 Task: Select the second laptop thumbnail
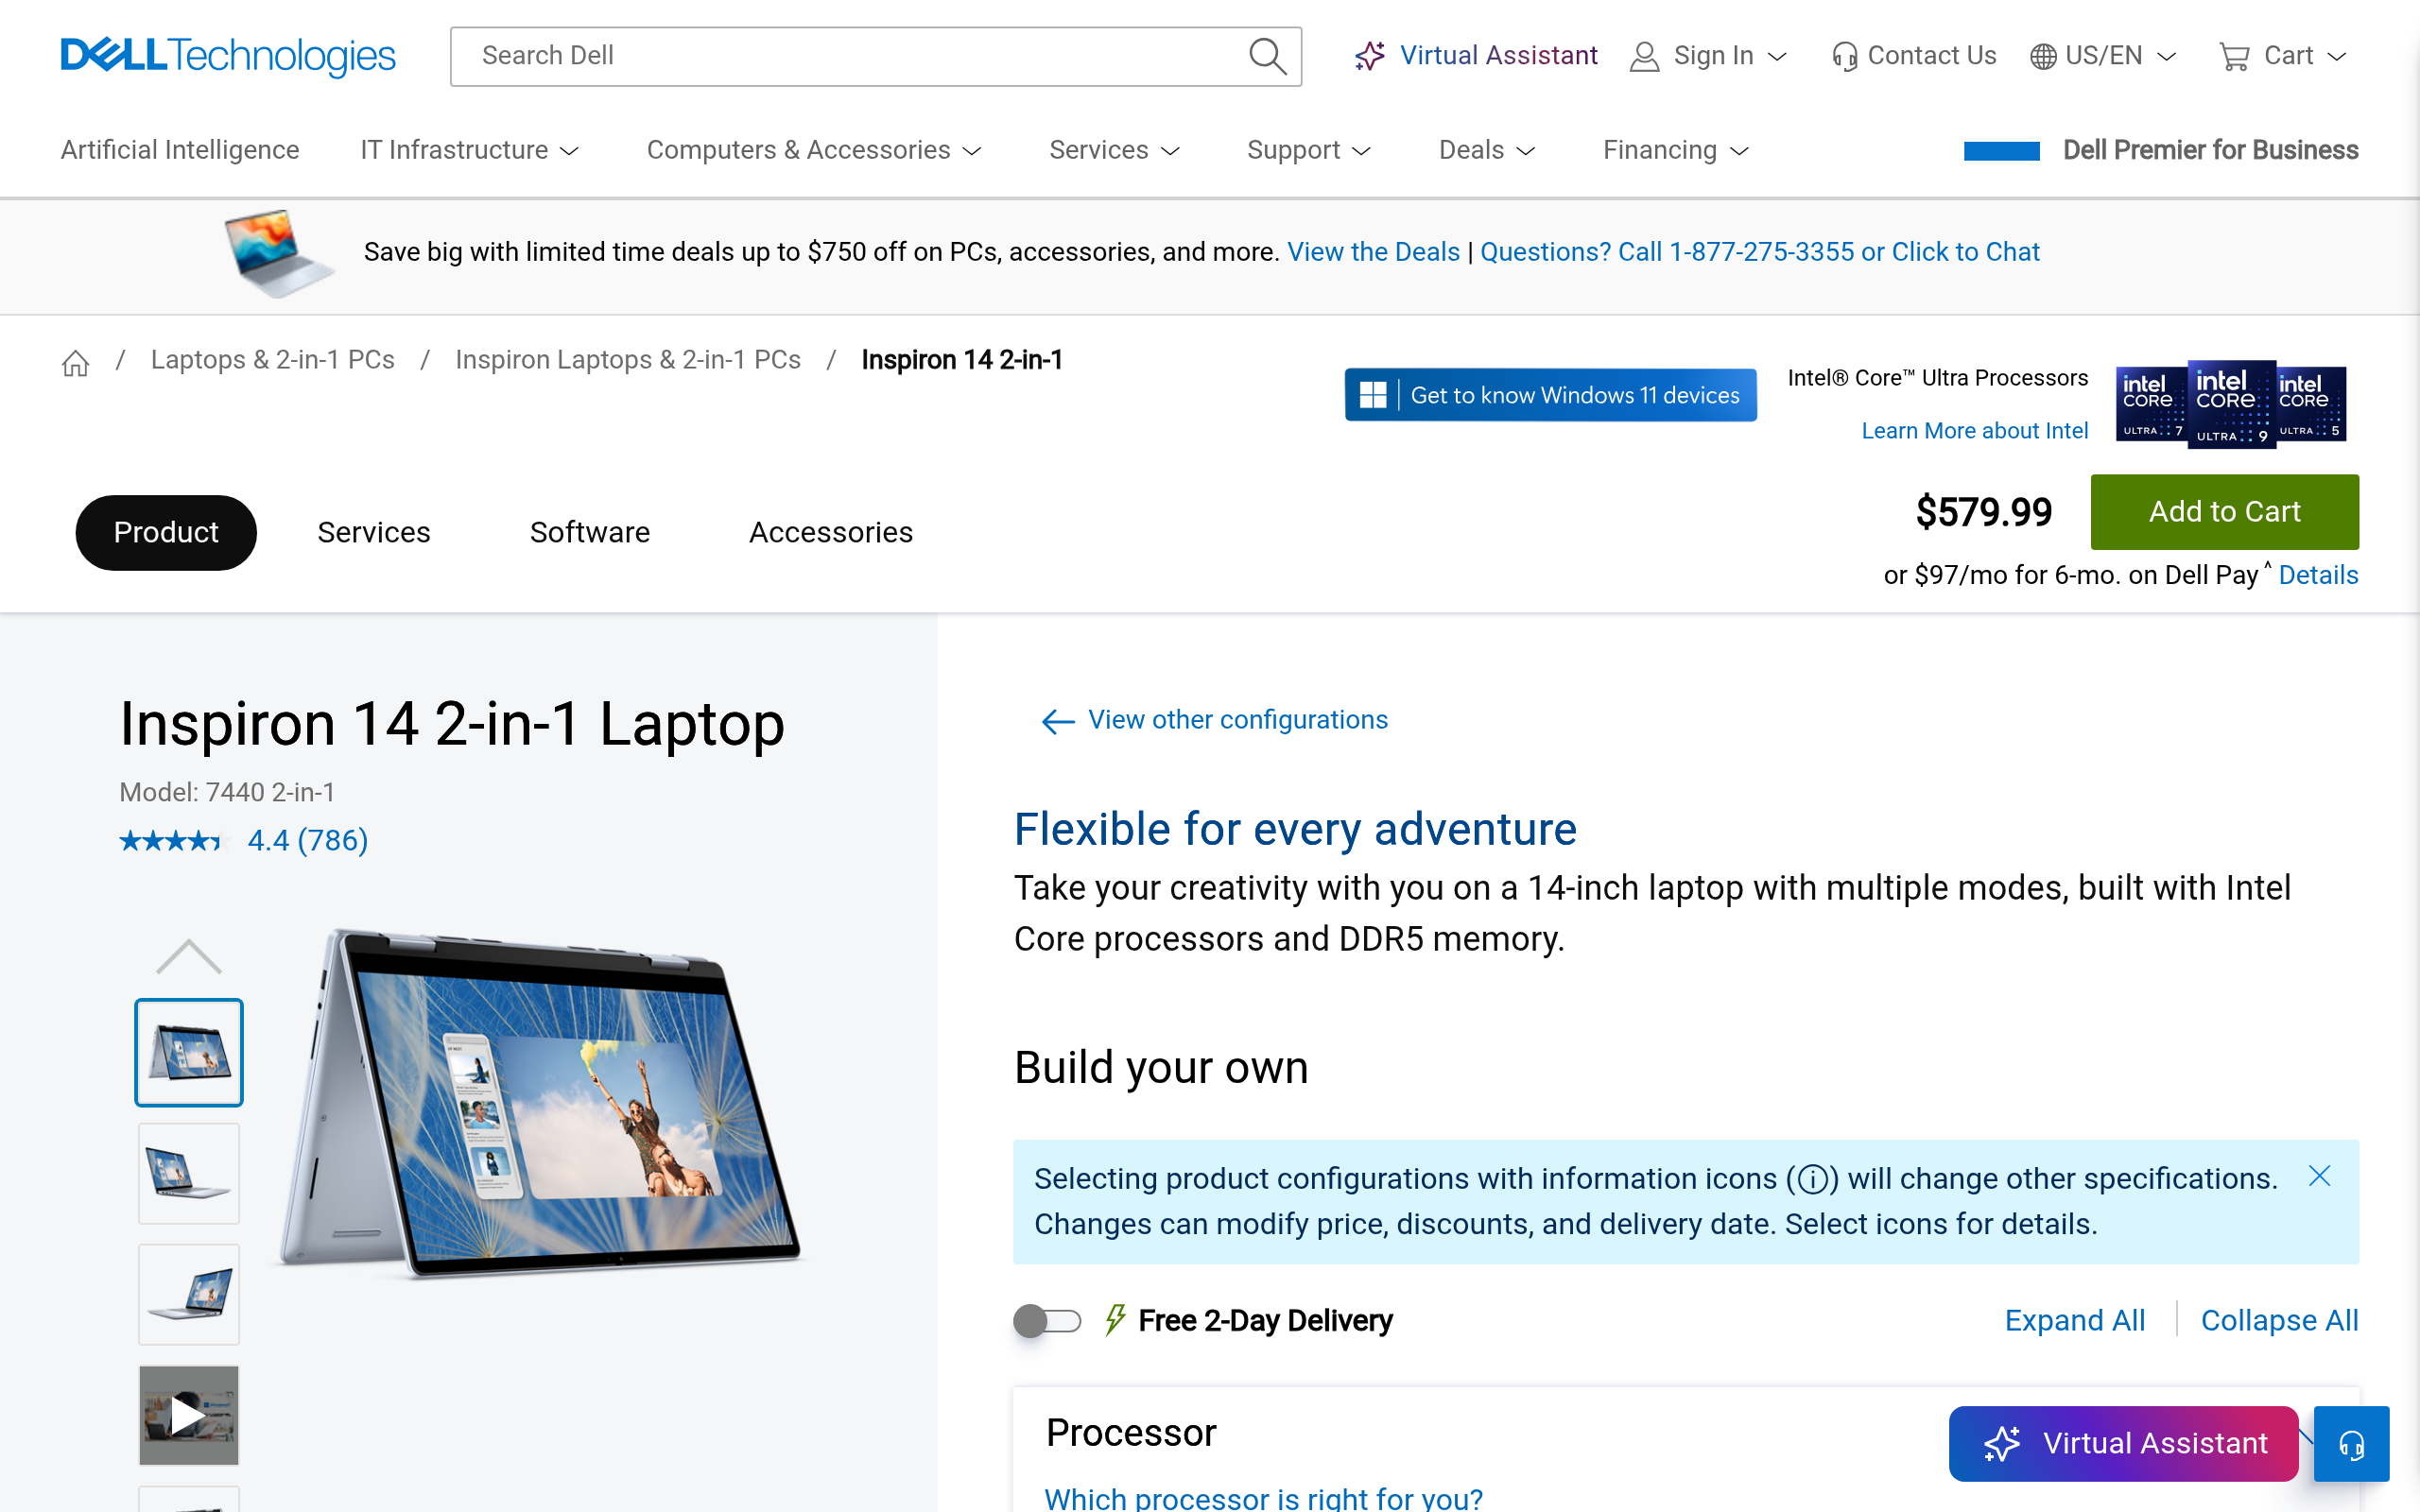click(189, 1173)
